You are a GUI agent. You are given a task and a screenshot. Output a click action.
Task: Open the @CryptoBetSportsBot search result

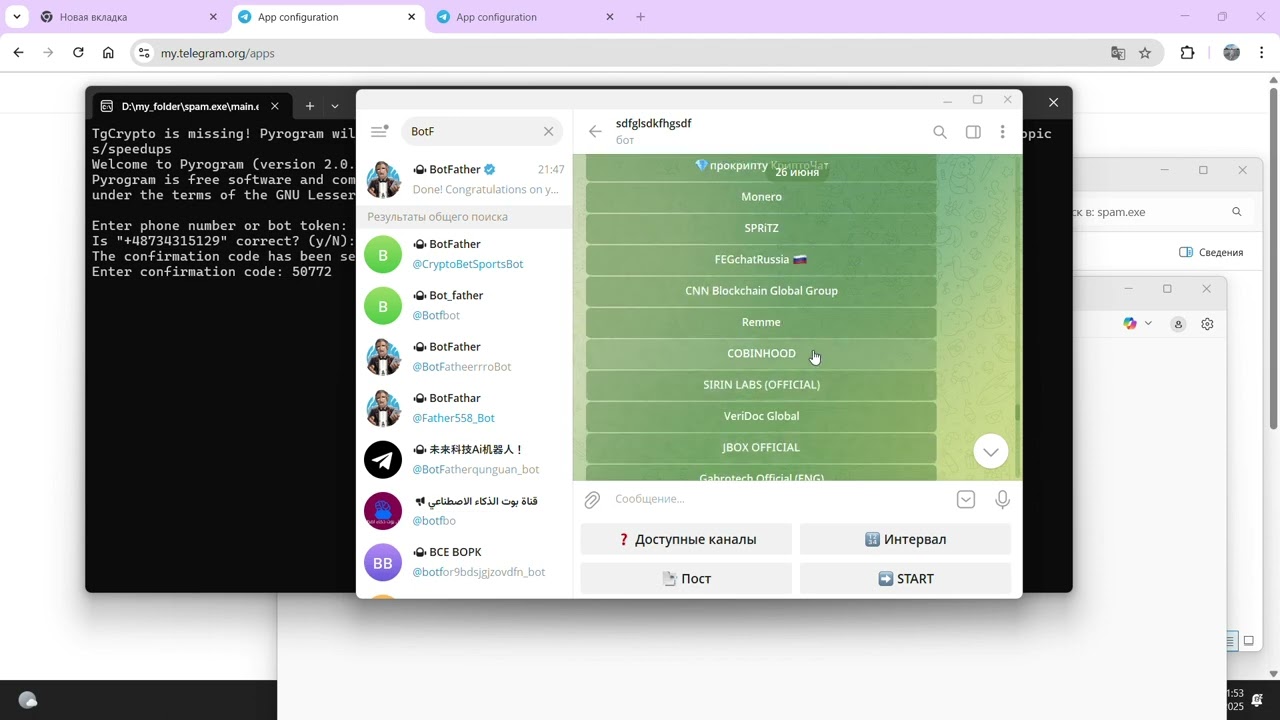(464, 254)
